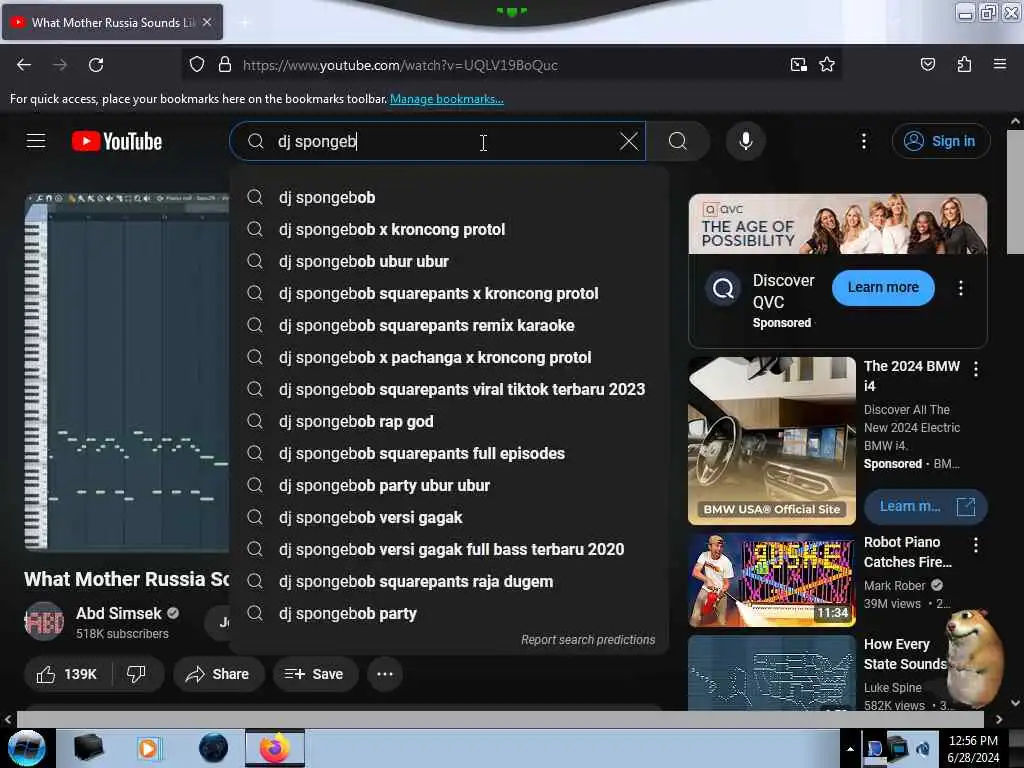Choose suggestion "dj spongebob"
Screen dimensions: 1024x768
coord(449,197)
